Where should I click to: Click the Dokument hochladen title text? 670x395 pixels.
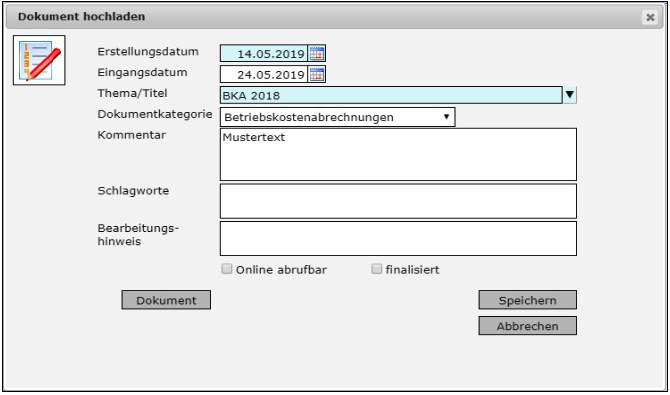[82, 17]
